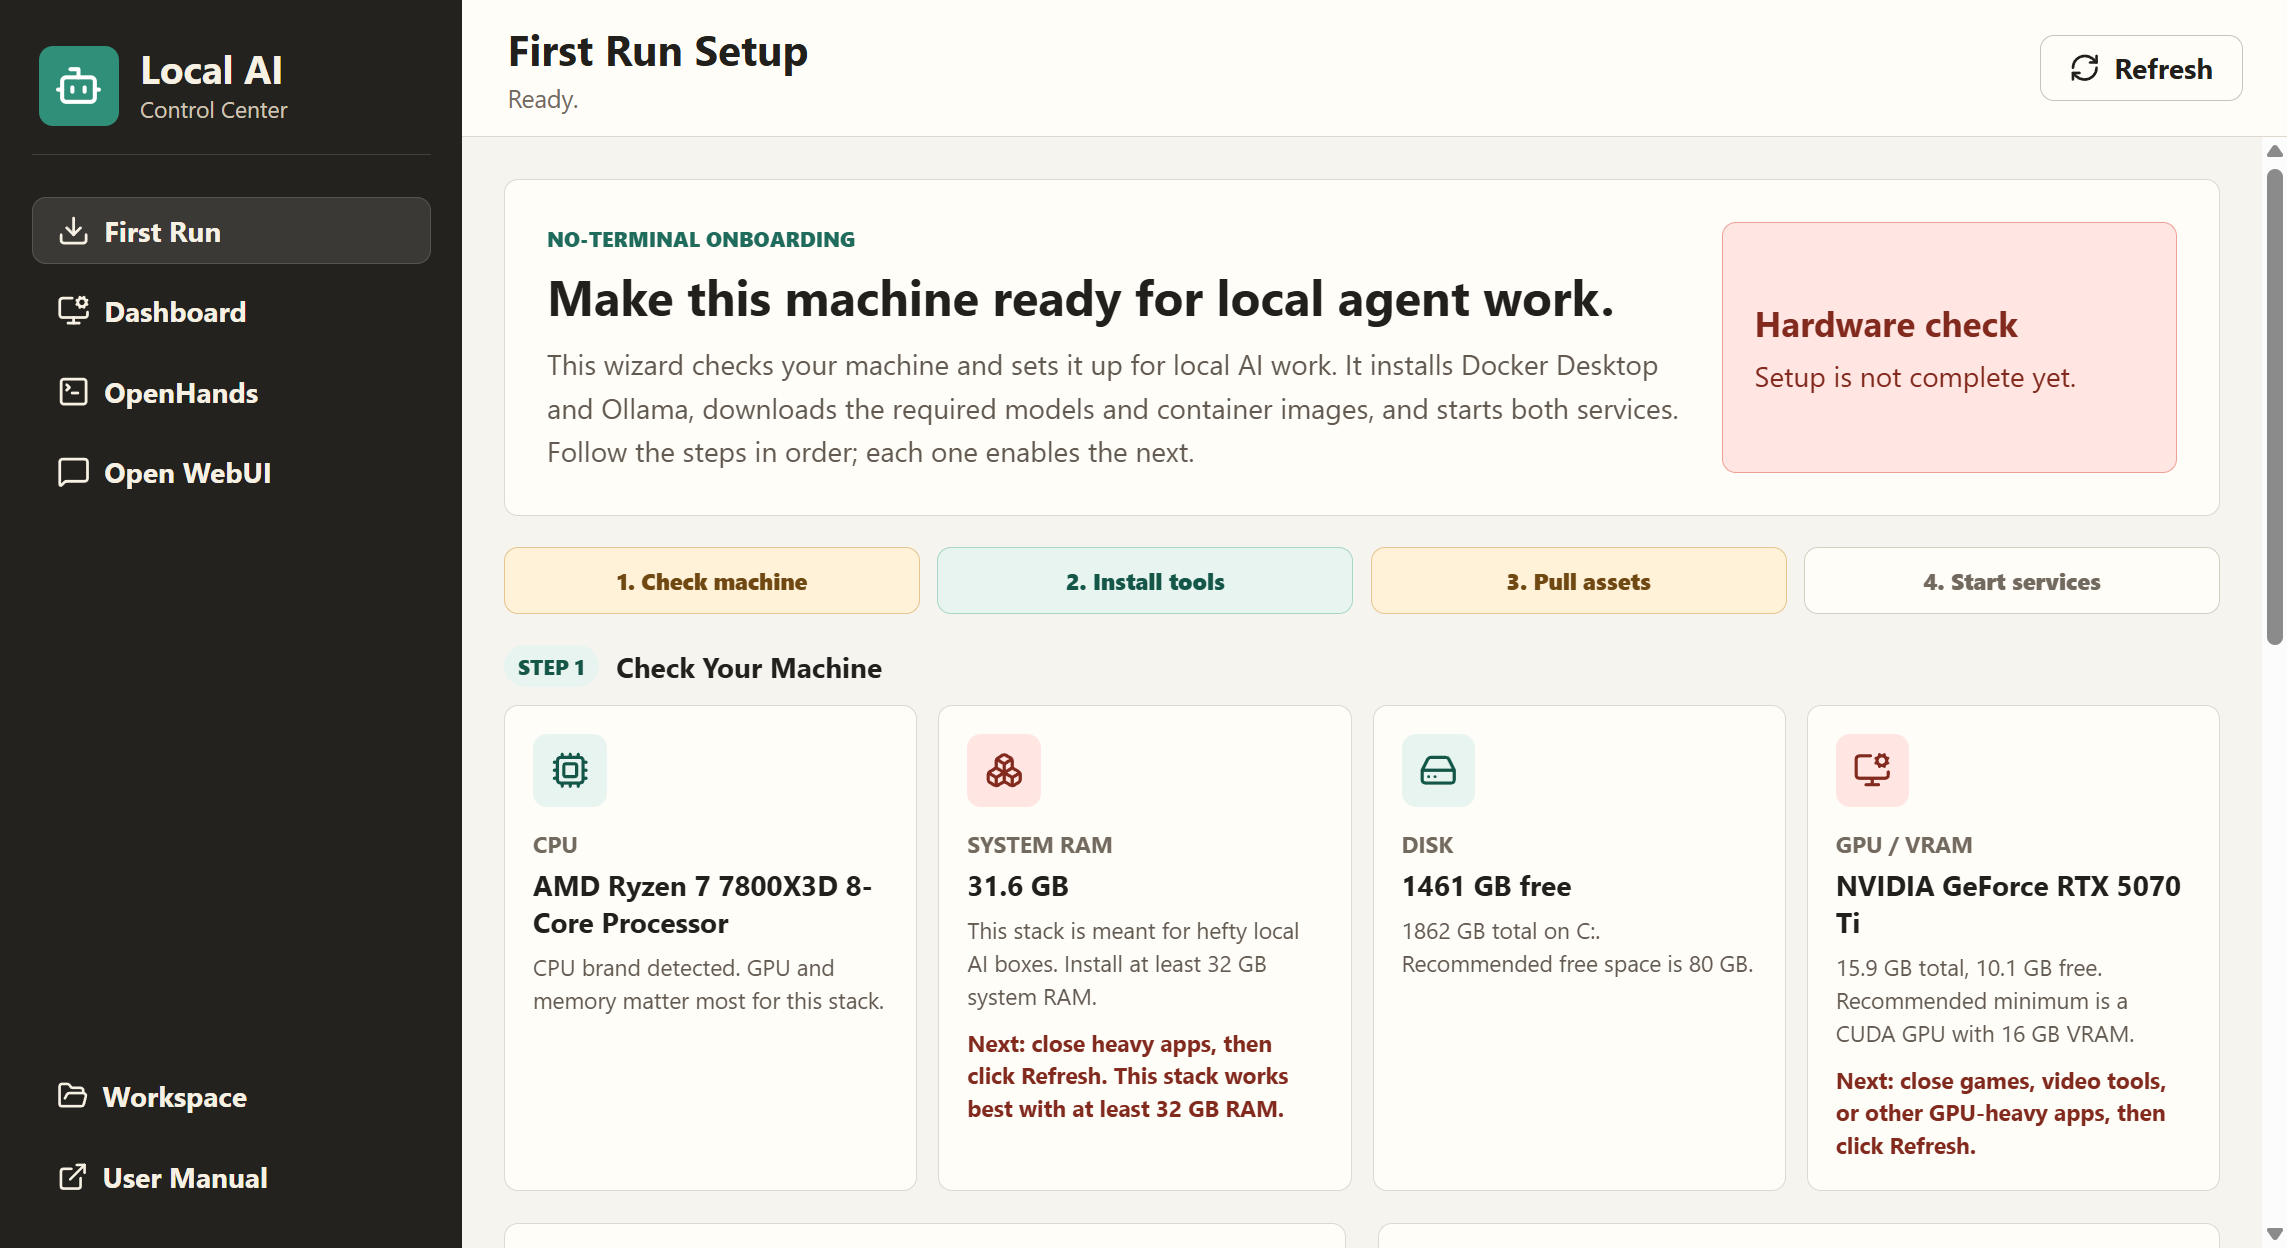2287x1248 pixels.
Task: Open the Open WebUI entry
Action: click(231, 473)
